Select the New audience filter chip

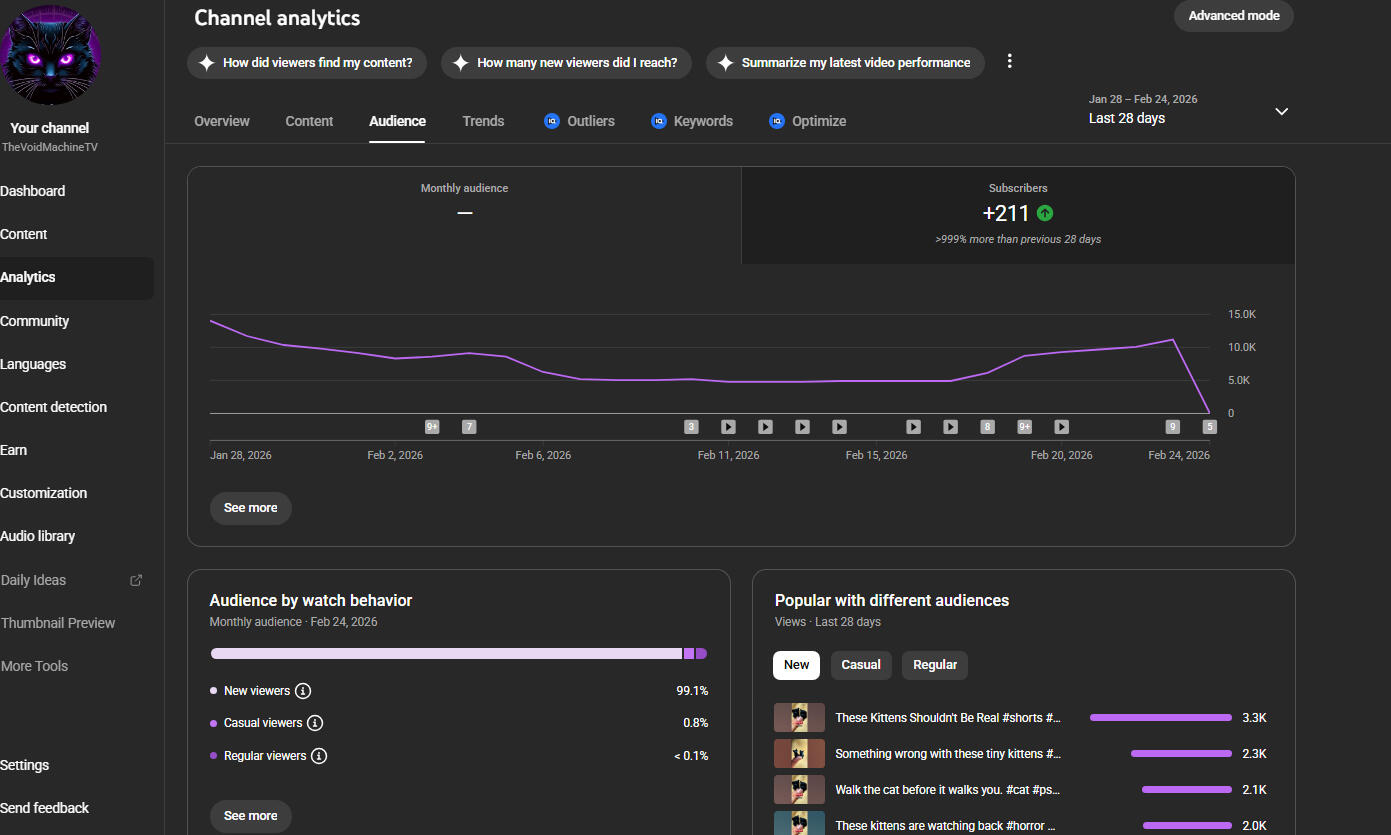click(796, 665)
